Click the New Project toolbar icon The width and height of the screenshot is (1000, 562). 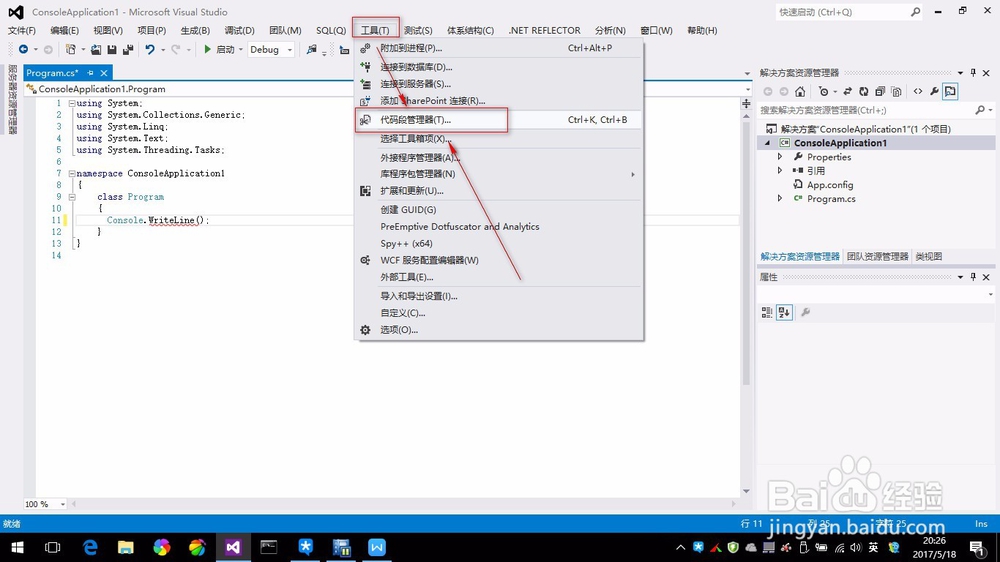(70, 49)
